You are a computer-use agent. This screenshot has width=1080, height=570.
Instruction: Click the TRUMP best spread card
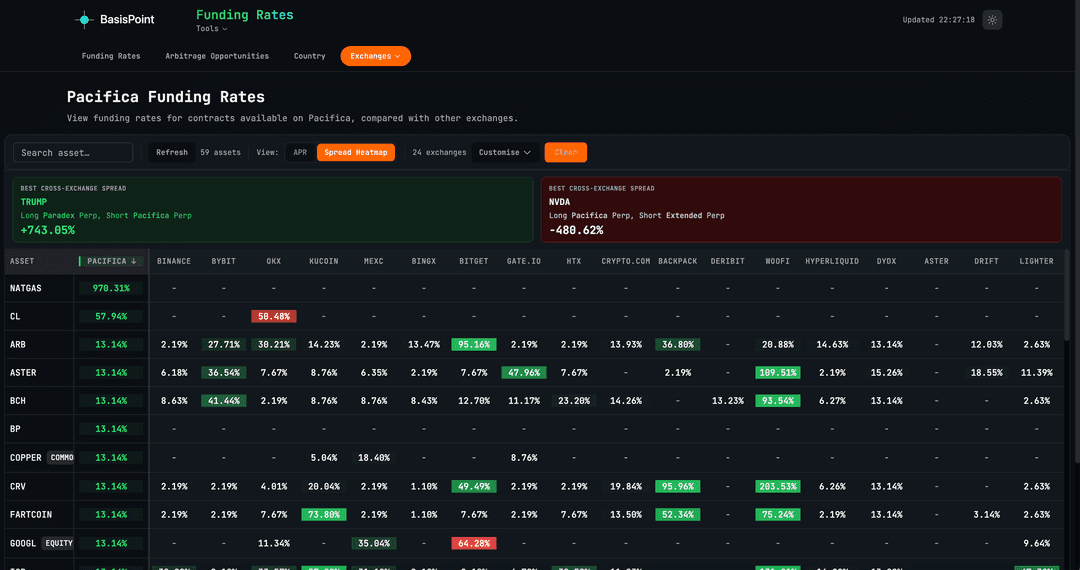coord(272,210)
